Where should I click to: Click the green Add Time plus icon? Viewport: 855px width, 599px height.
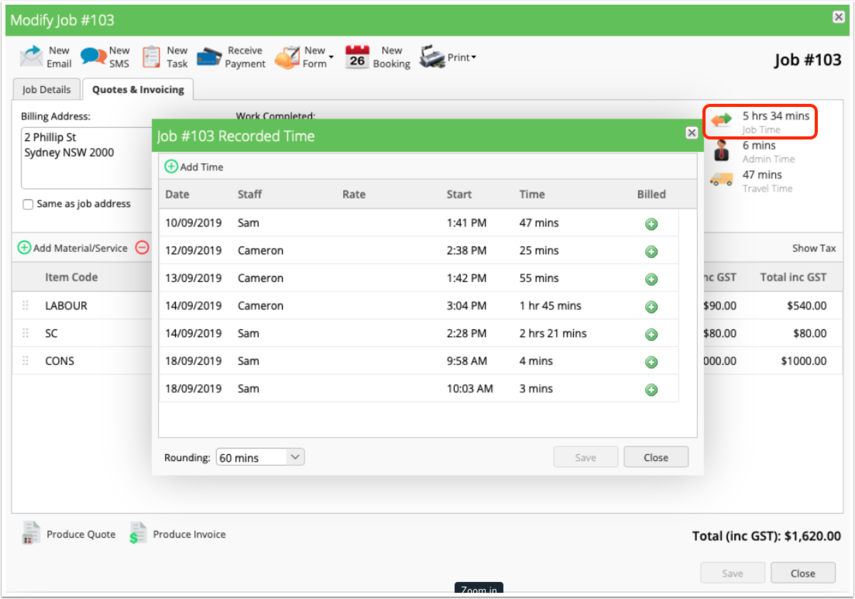coord(171,166)
